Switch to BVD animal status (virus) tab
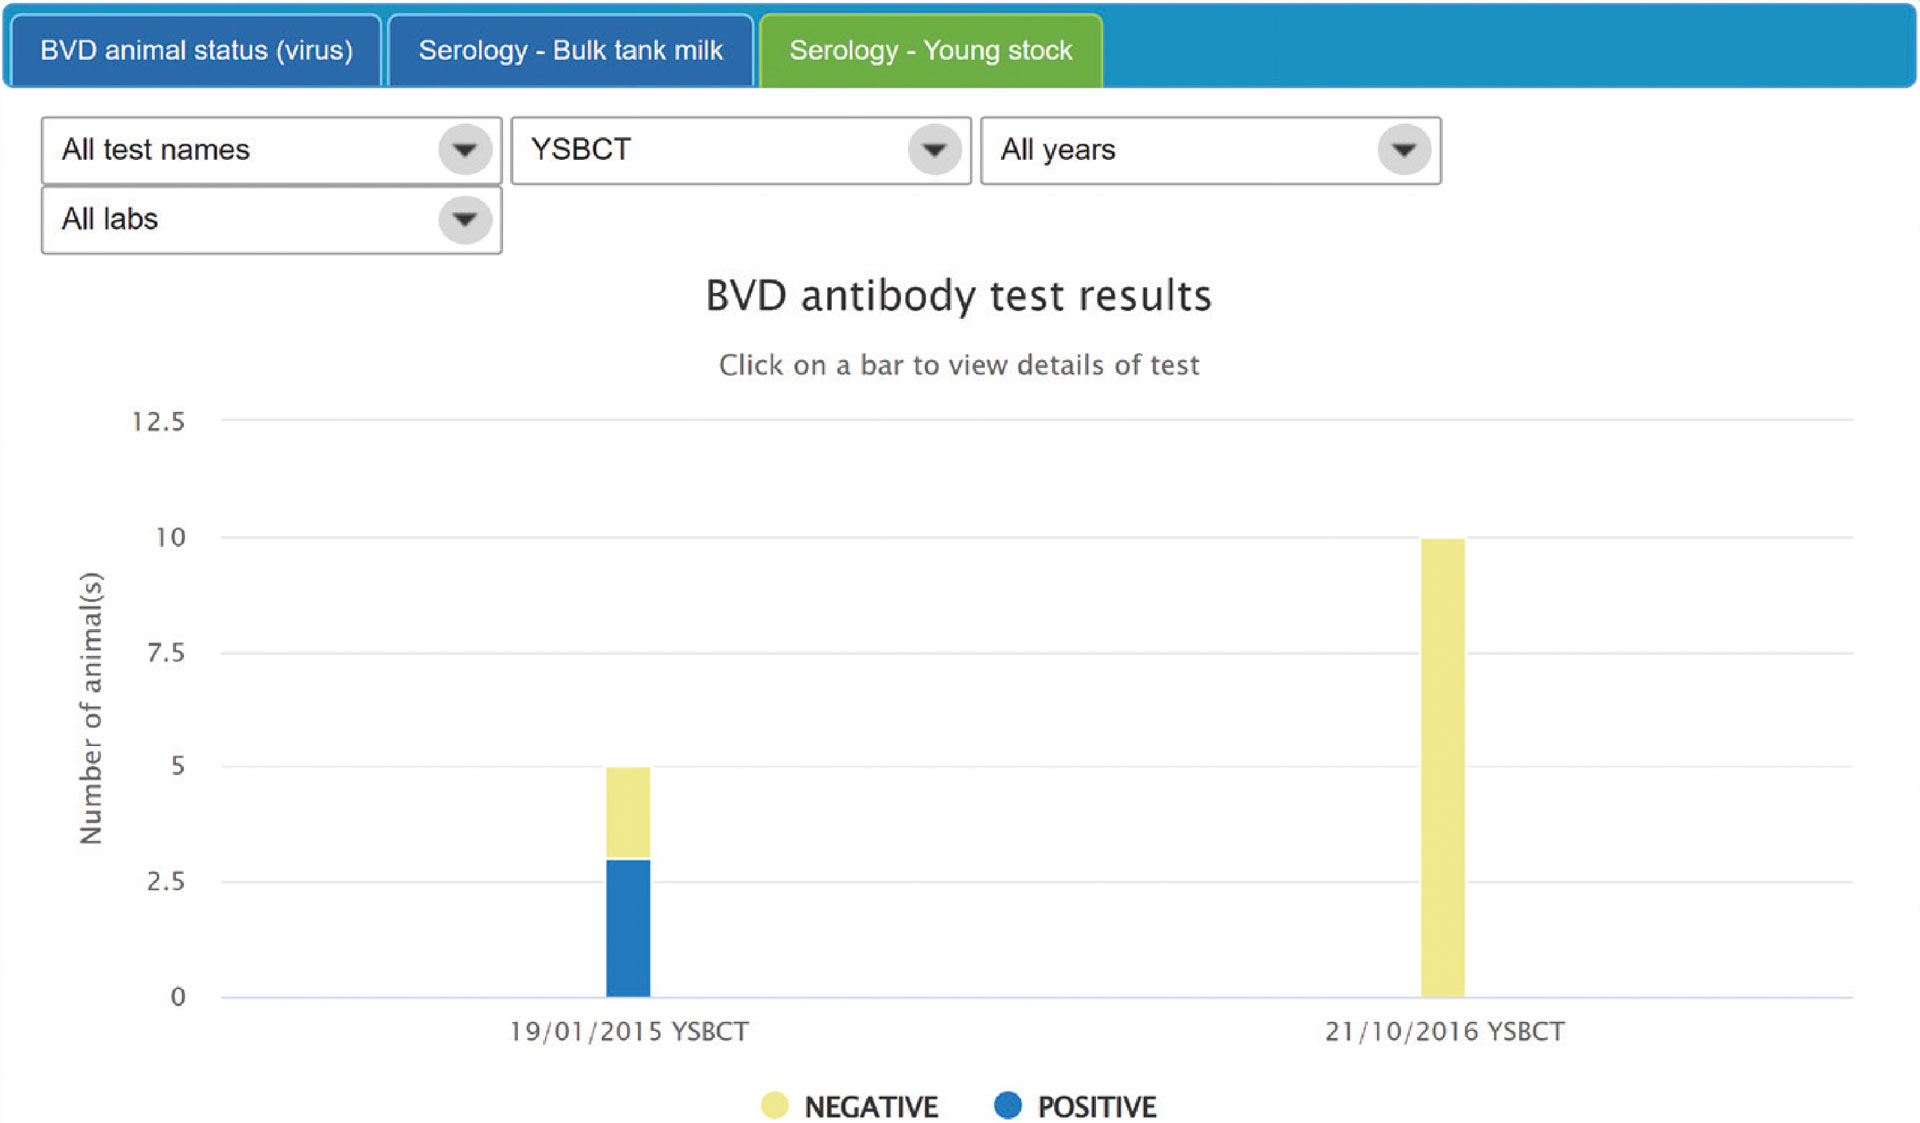This screenshot has height=1123, width=1920. tap(196, 50)
